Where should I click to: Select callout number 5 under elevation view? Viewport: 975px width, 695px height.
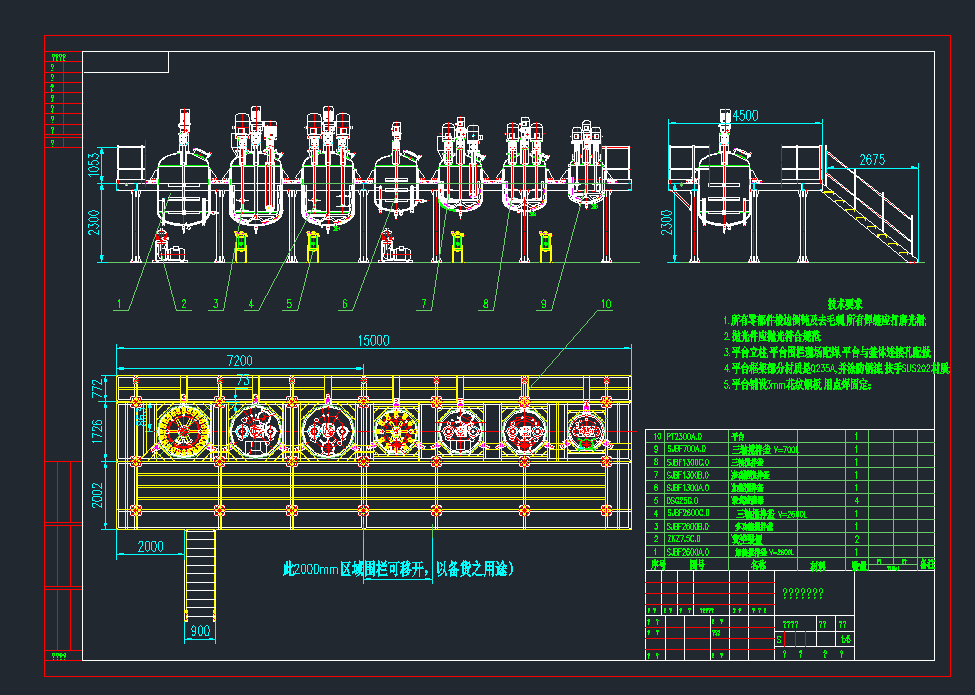[x=287, y=303]
